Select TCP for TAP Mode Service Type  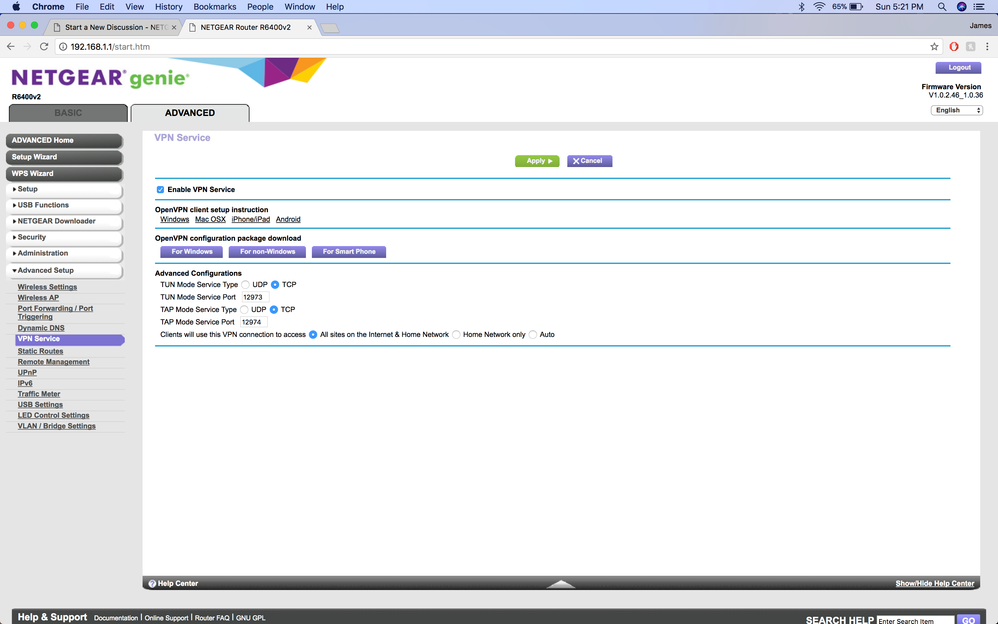click(274, 309)
